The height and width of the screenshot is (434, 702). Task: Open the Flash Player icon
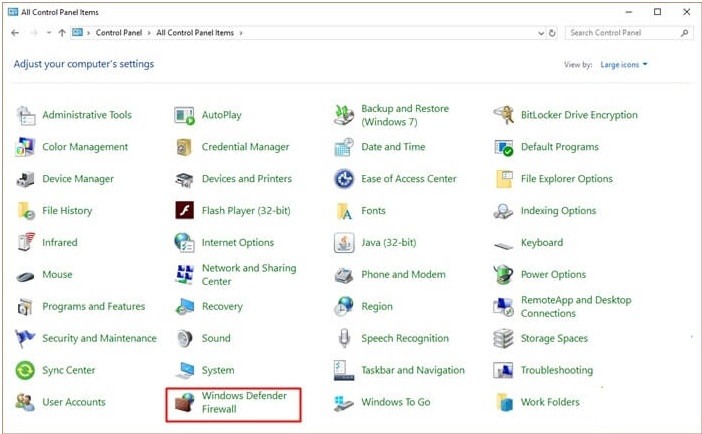pyautogui.click(x=184, y=211)
